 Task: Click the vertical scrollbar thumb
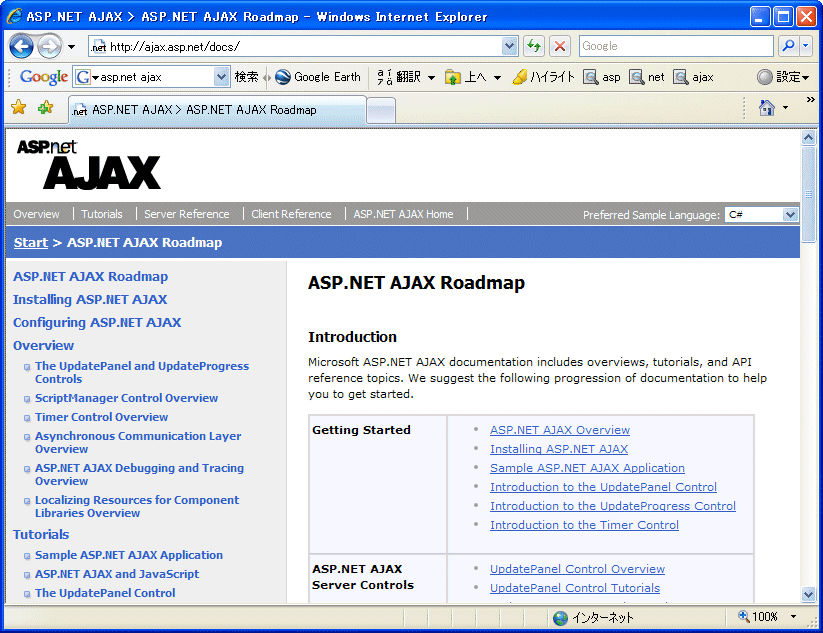coord(808,194)
